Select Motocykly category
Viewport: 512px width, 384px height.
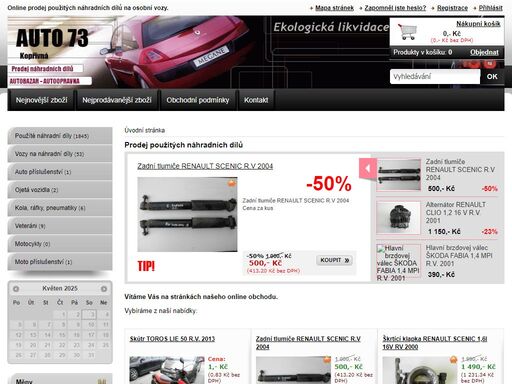60,244
